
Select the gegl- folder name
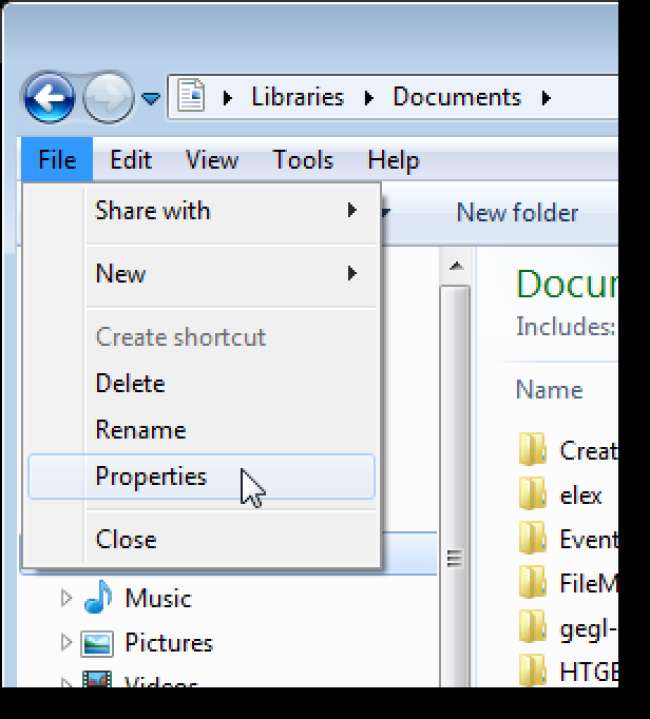(589, 629)
